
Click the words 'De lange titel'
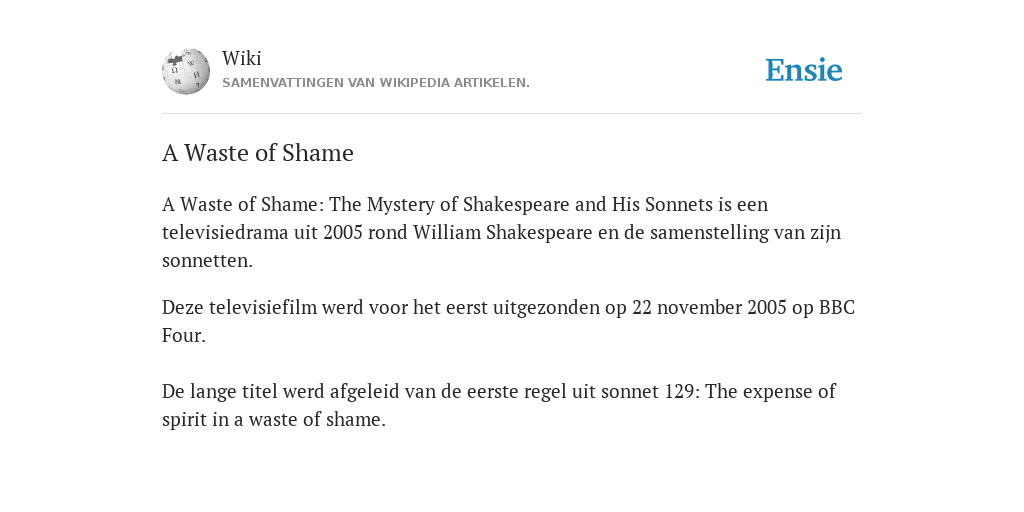tap(219, 391)
